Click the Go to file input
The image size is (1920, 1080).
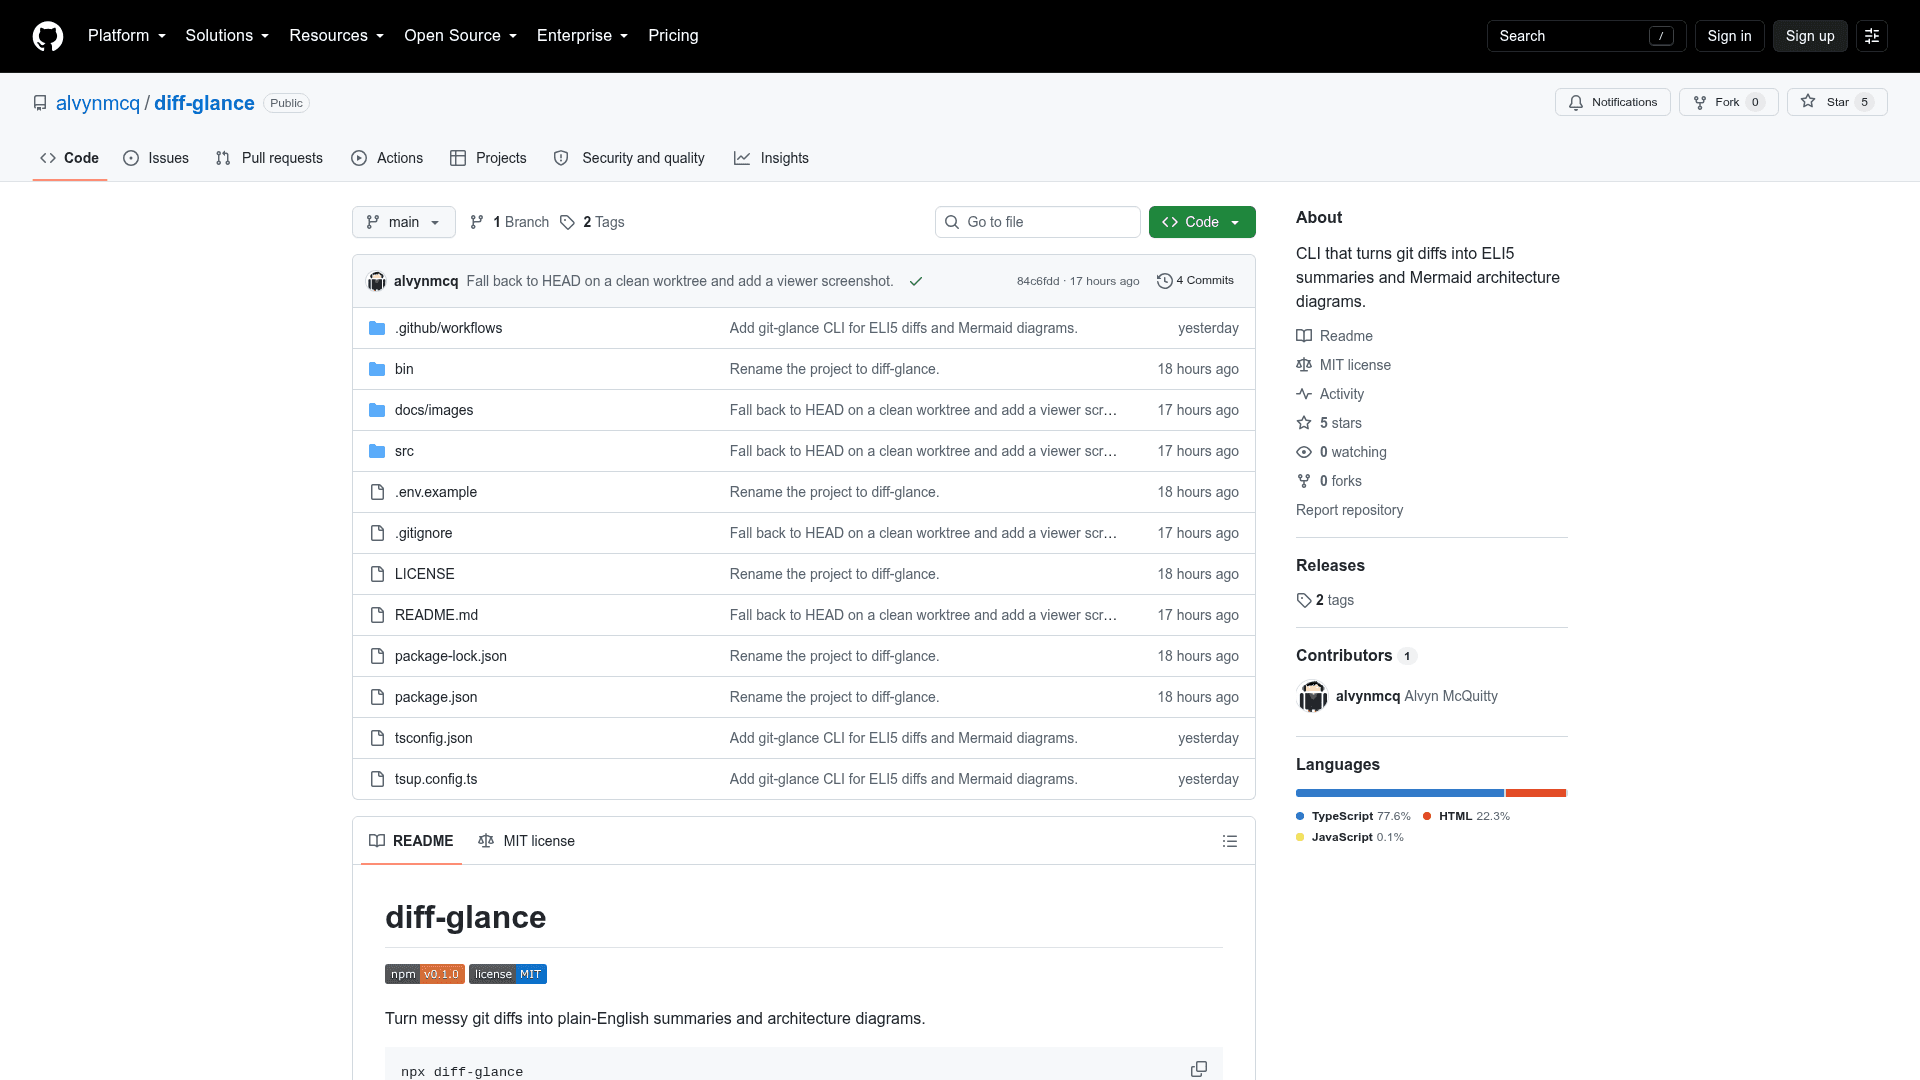point(1037,222)
